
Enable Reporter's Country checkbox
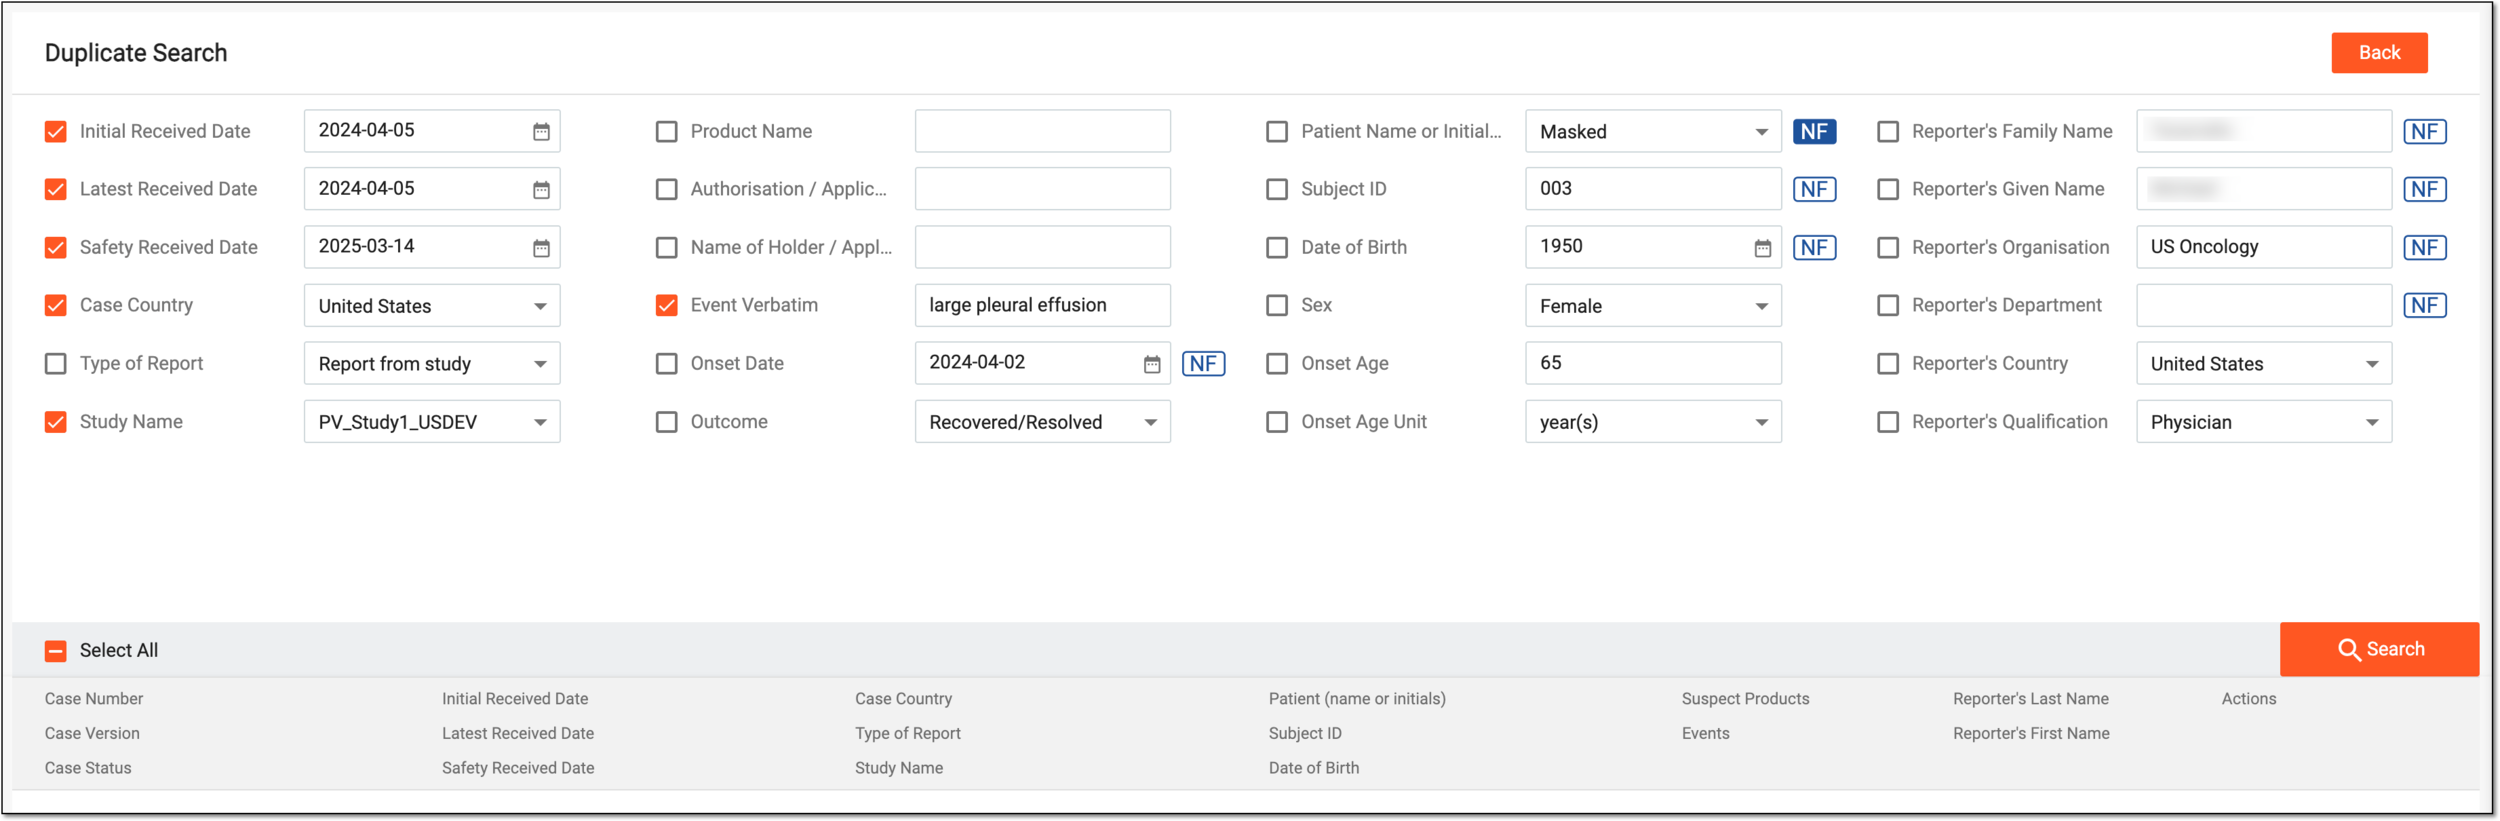click(x=1888, y=363)
